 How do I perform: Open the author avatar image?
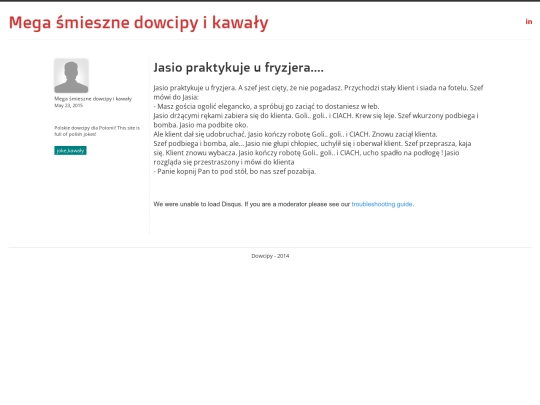[x=71, y=76]
